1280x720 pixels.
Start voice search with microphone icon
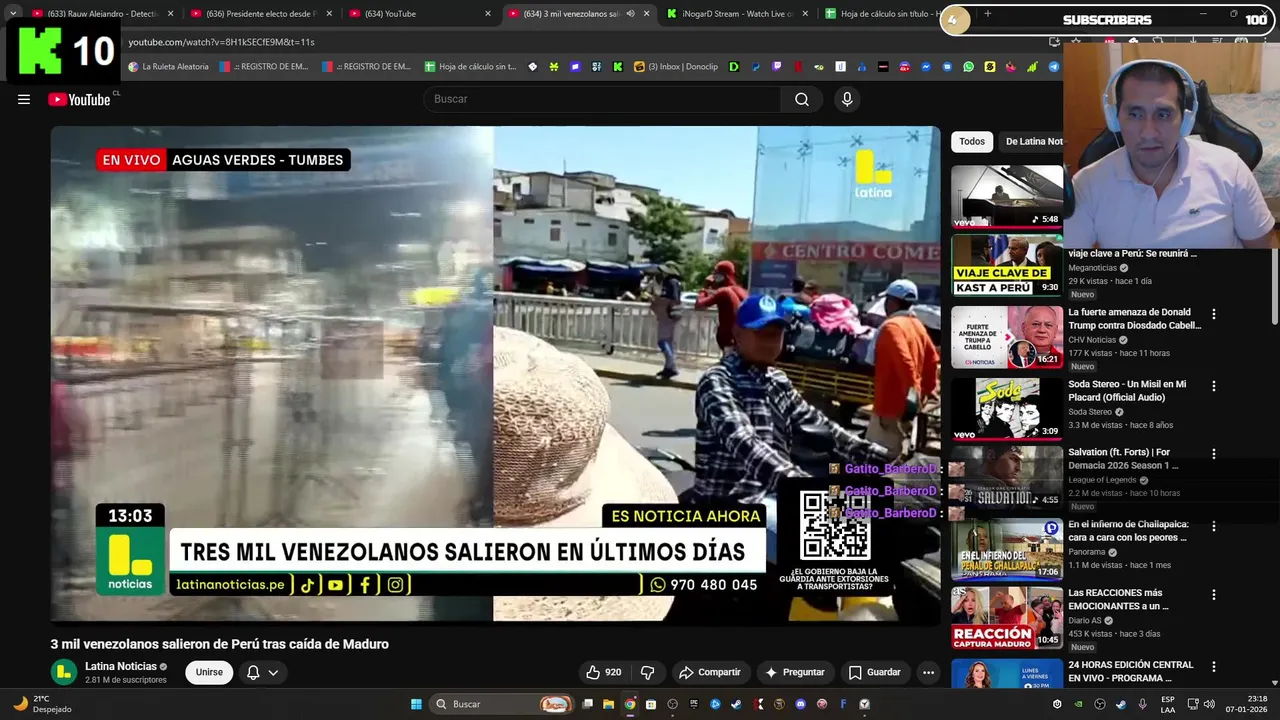point(847,99)
